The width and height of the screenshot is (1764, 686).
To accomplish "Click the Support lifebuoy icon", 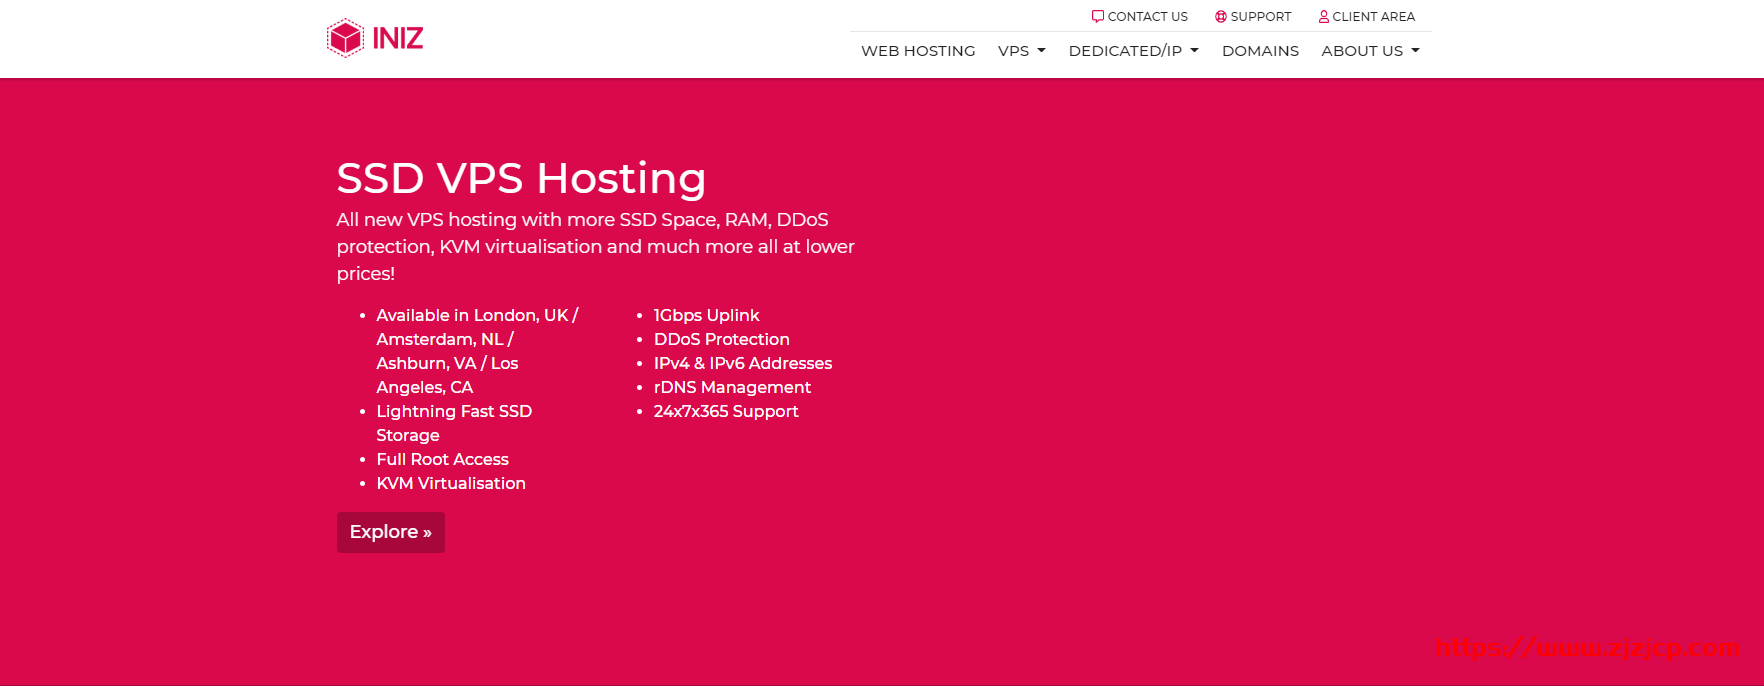I will pos(1220,16).
